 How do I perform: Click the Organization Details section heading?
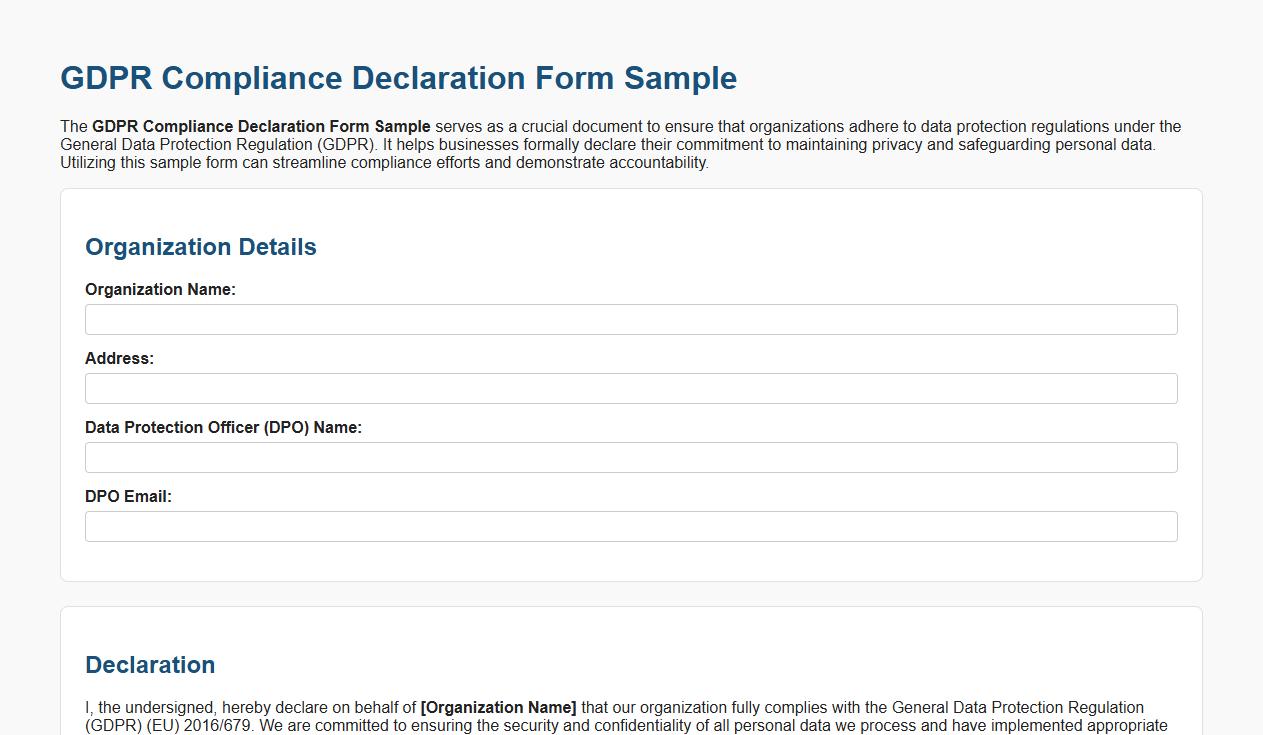tap(200, 247)
